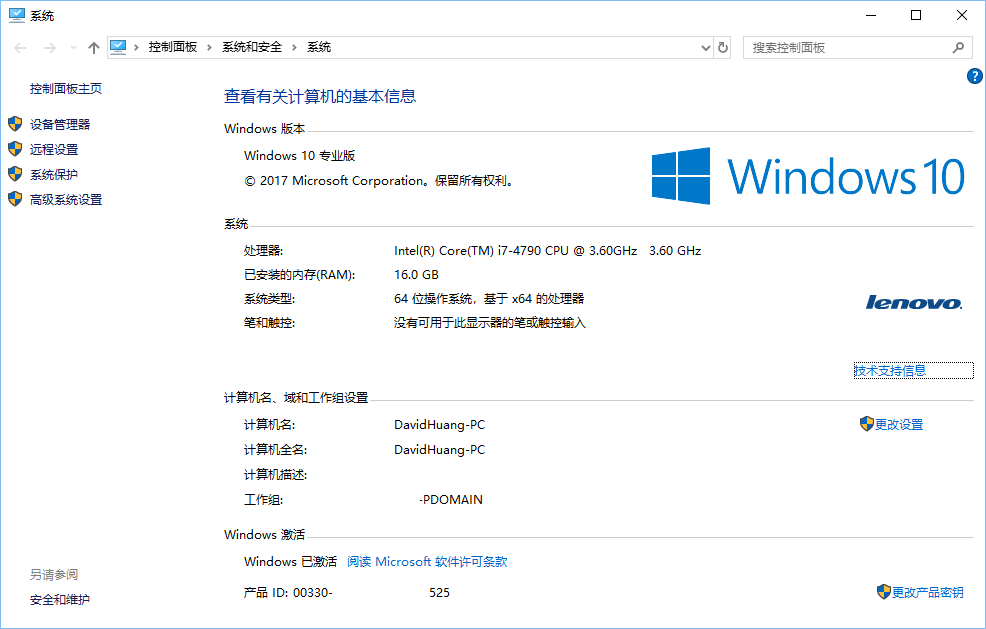This screenshot has width=986, height=629.
Task: Click 没有可用于此显示器的笔或触控输入 text
Action: (x=490, y=323)
